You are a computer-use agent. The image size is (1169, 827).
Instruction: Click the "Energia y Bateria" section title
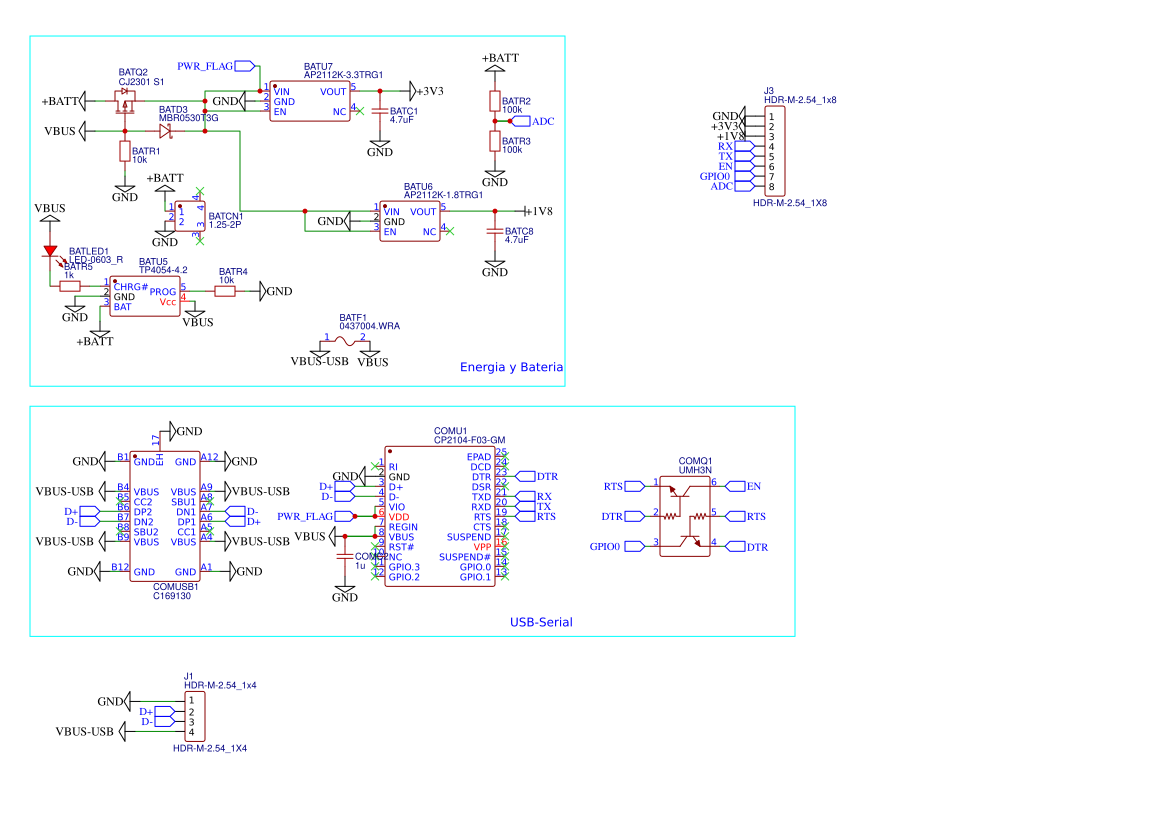(x=511, y=368)
